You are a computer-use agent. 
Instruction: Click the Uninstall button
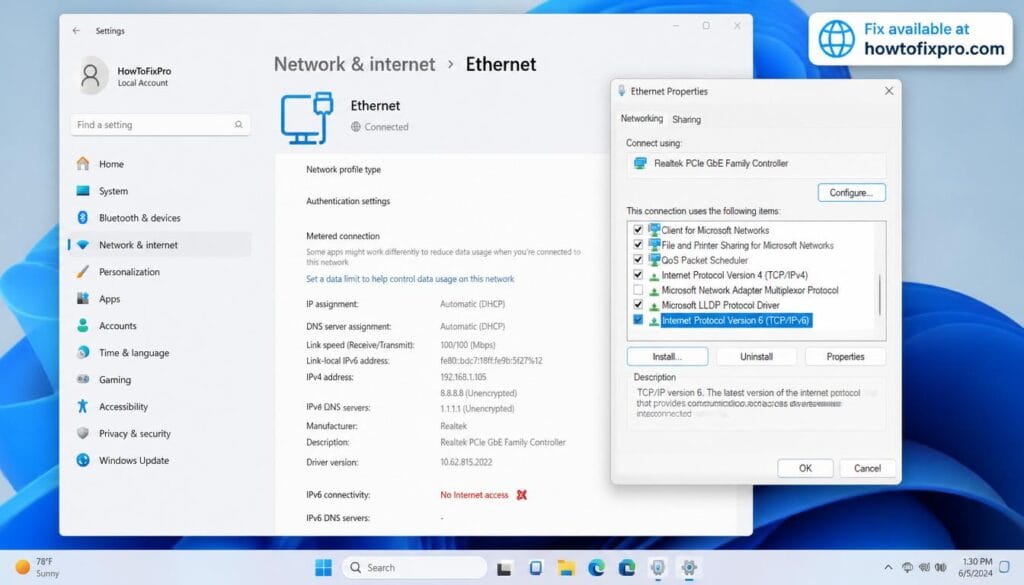(756, 356)
